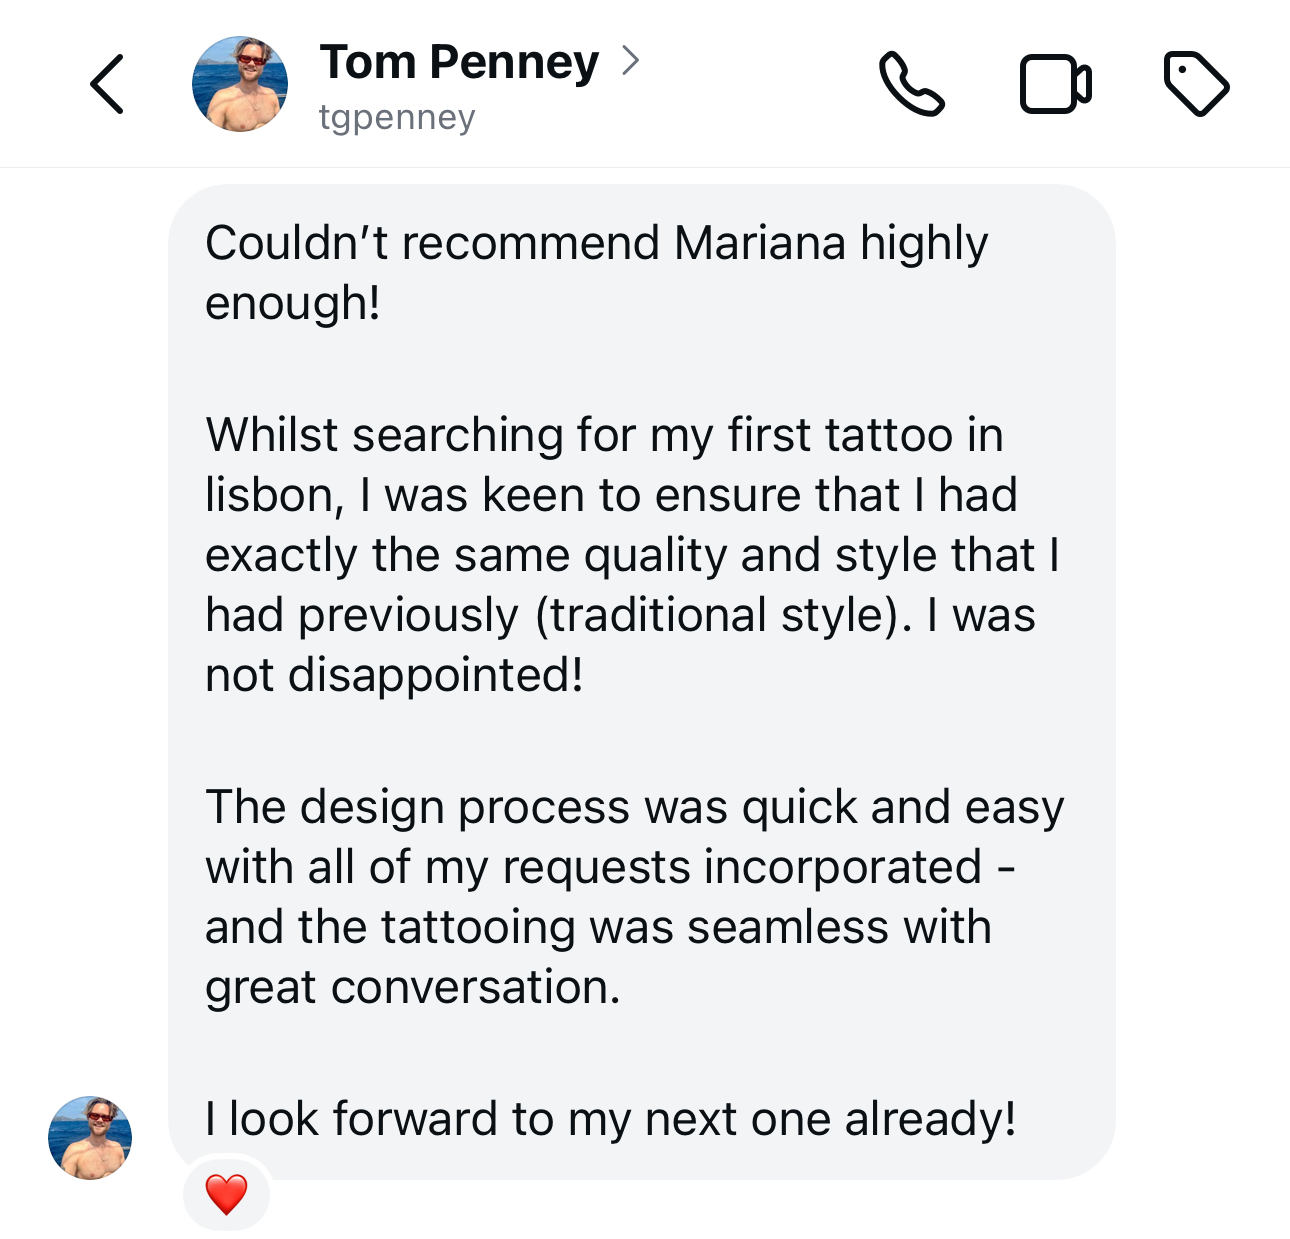Click the "not disappointed!" text
The width and height of the screenshot is (1290, 1239).
pos(394,675)
